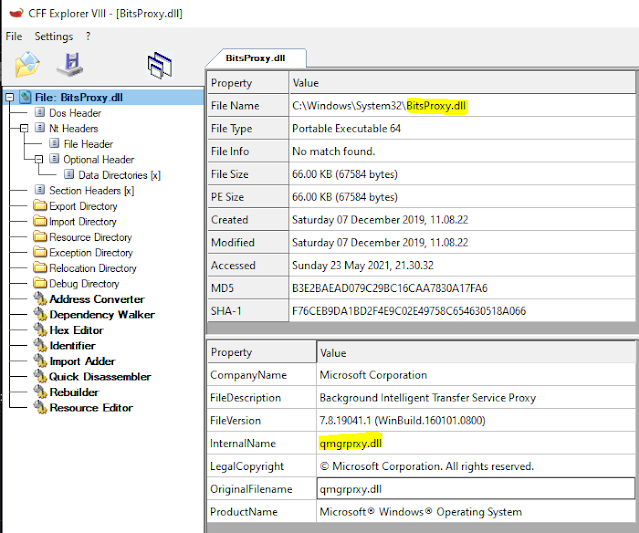Viewport: 639px width, 533px height.
Task: Click the Dependency Walker tool icon
Action: 40,314
